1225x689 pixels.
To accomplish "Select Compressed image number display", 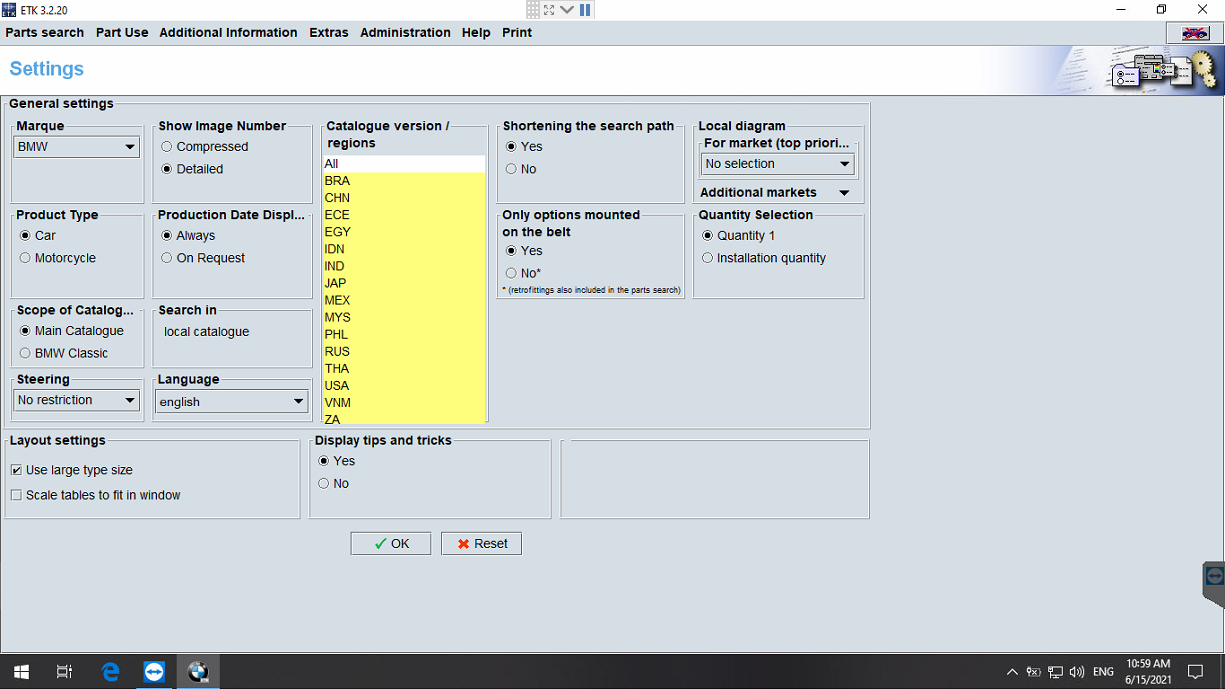I will 204,146.
